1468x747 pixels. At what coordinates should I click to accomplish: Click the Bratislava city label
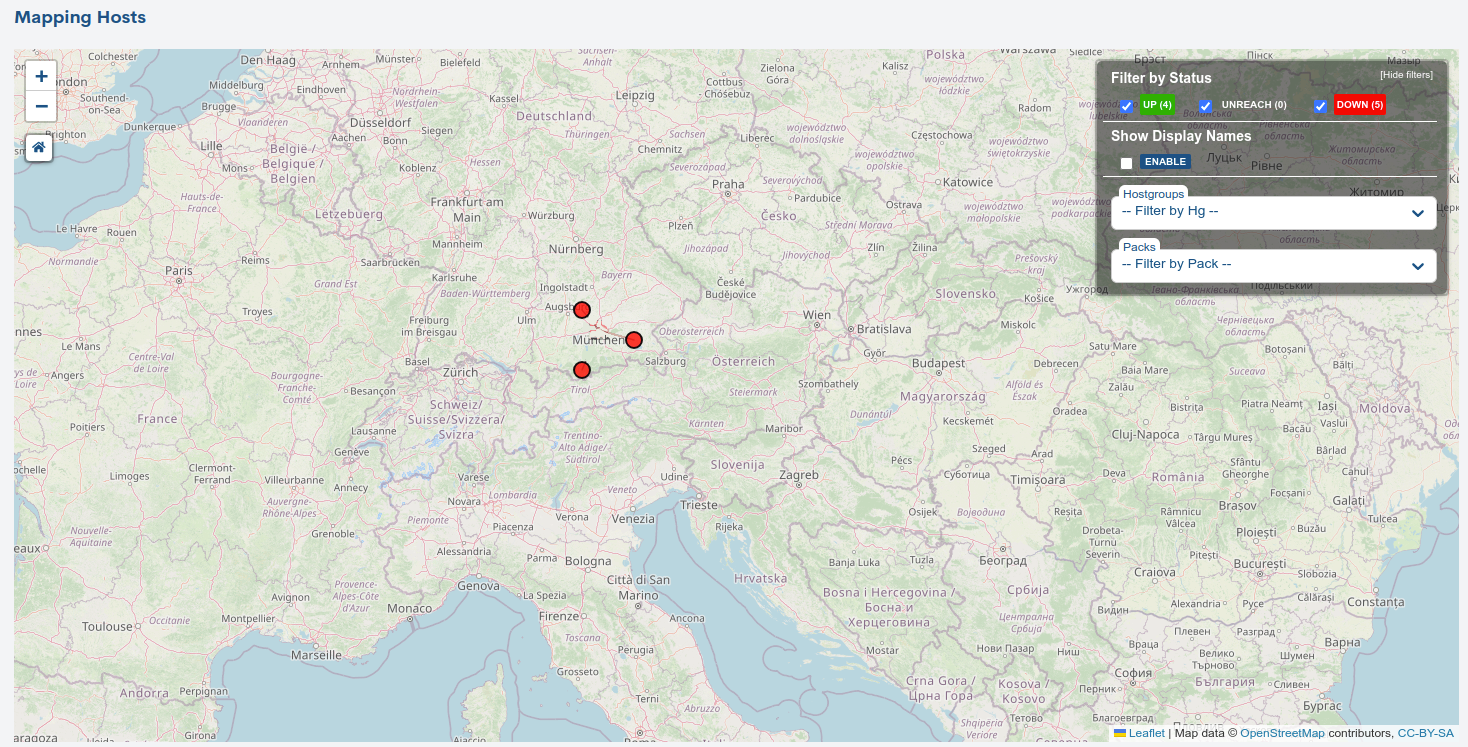[884, 329]
